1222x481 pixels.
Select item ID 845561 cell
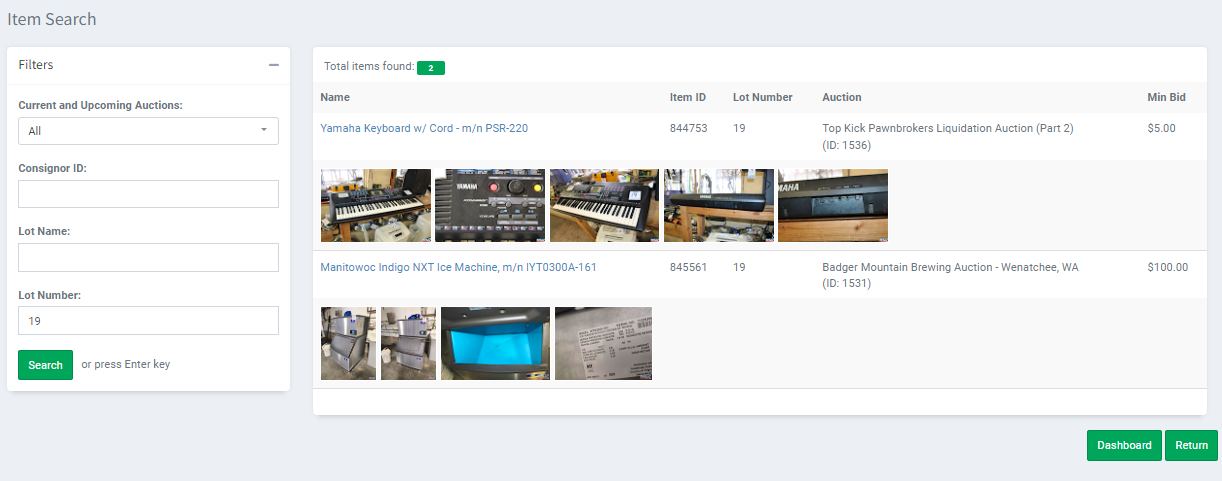(688, 267)
